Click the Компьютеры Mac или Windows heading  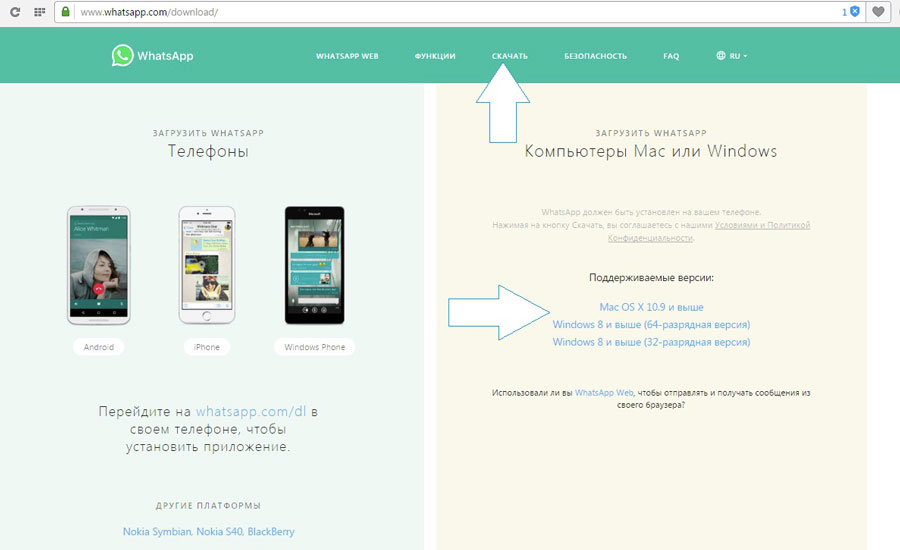[x=651, y=151]
